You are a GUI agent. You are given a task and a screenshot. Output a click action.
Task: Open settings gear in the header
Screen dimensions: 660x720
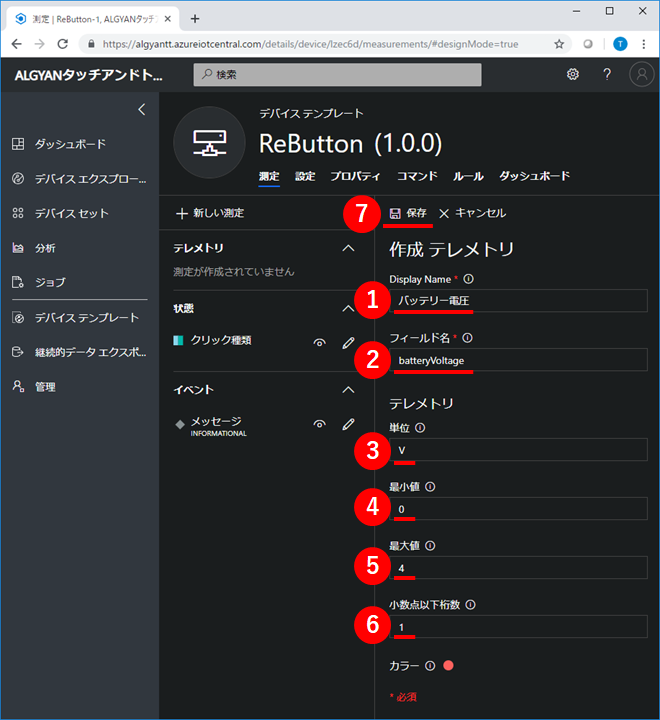coord(572,74)
